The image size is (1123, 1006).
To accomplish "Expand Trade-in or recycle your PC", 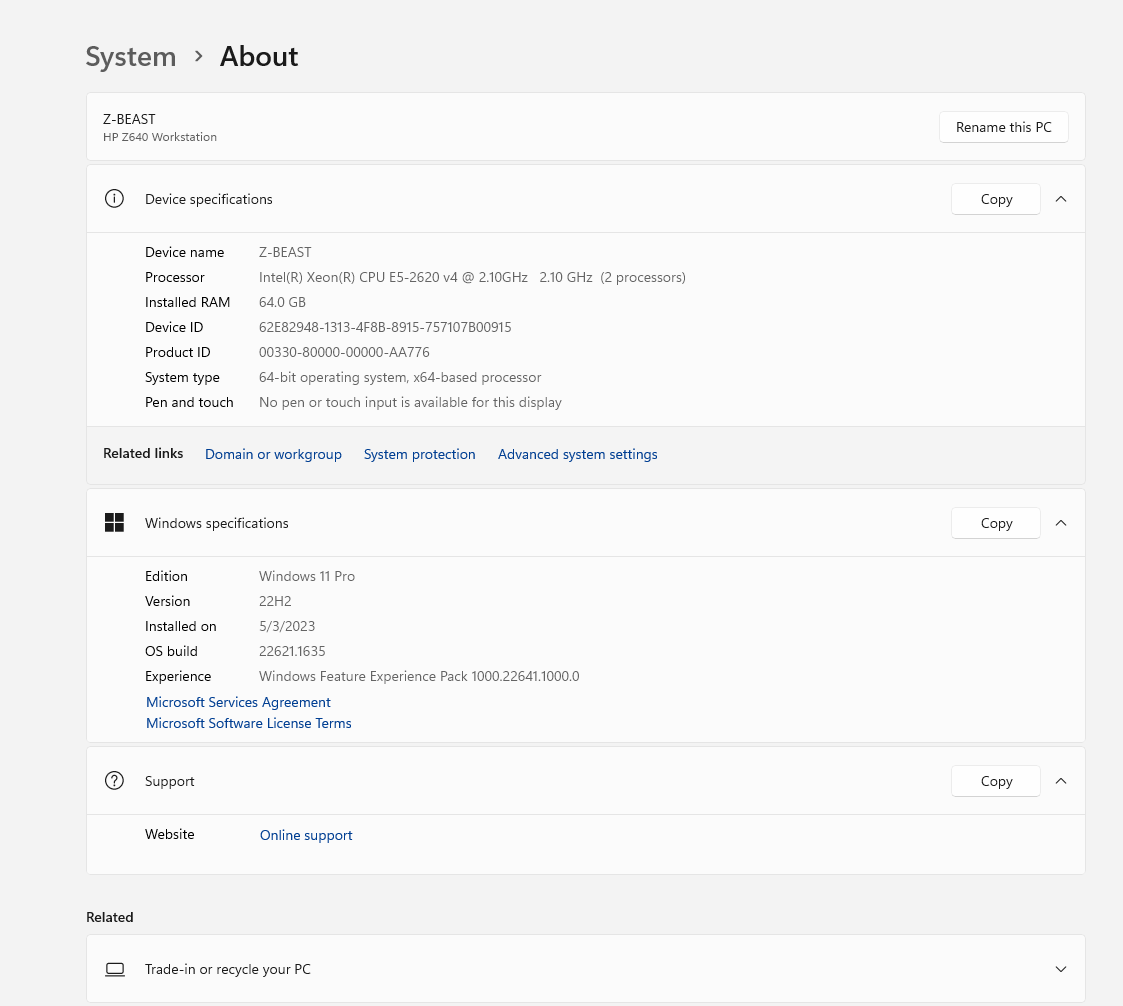I will click(1061, 969).
